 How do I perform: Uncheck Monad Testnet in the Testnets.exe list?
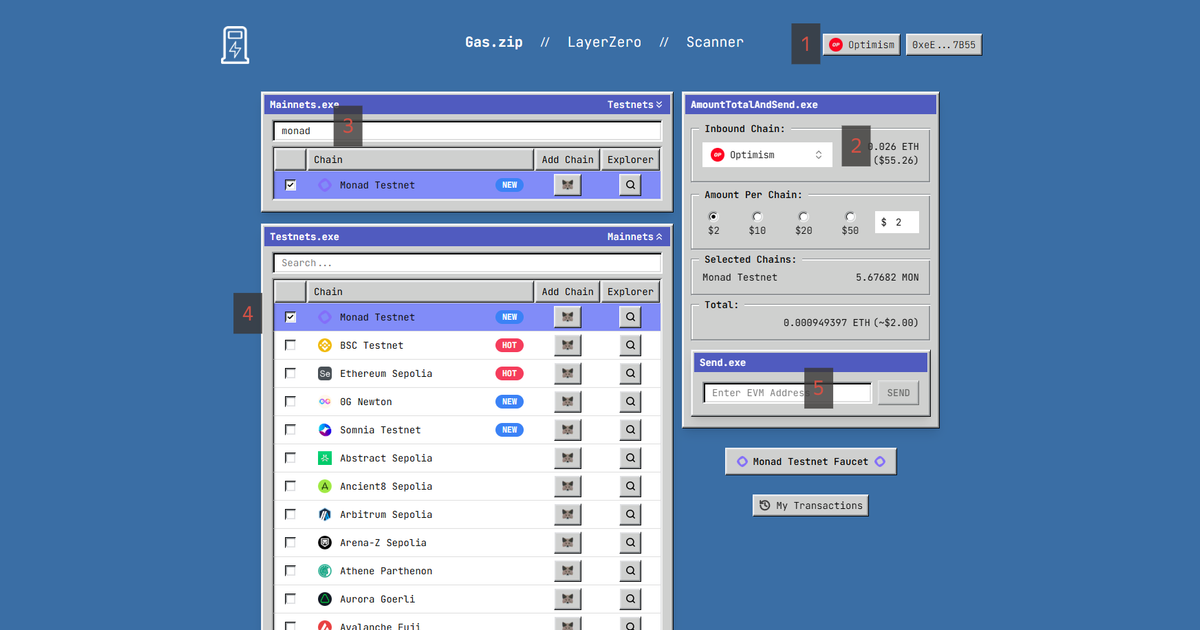[290, 317]
